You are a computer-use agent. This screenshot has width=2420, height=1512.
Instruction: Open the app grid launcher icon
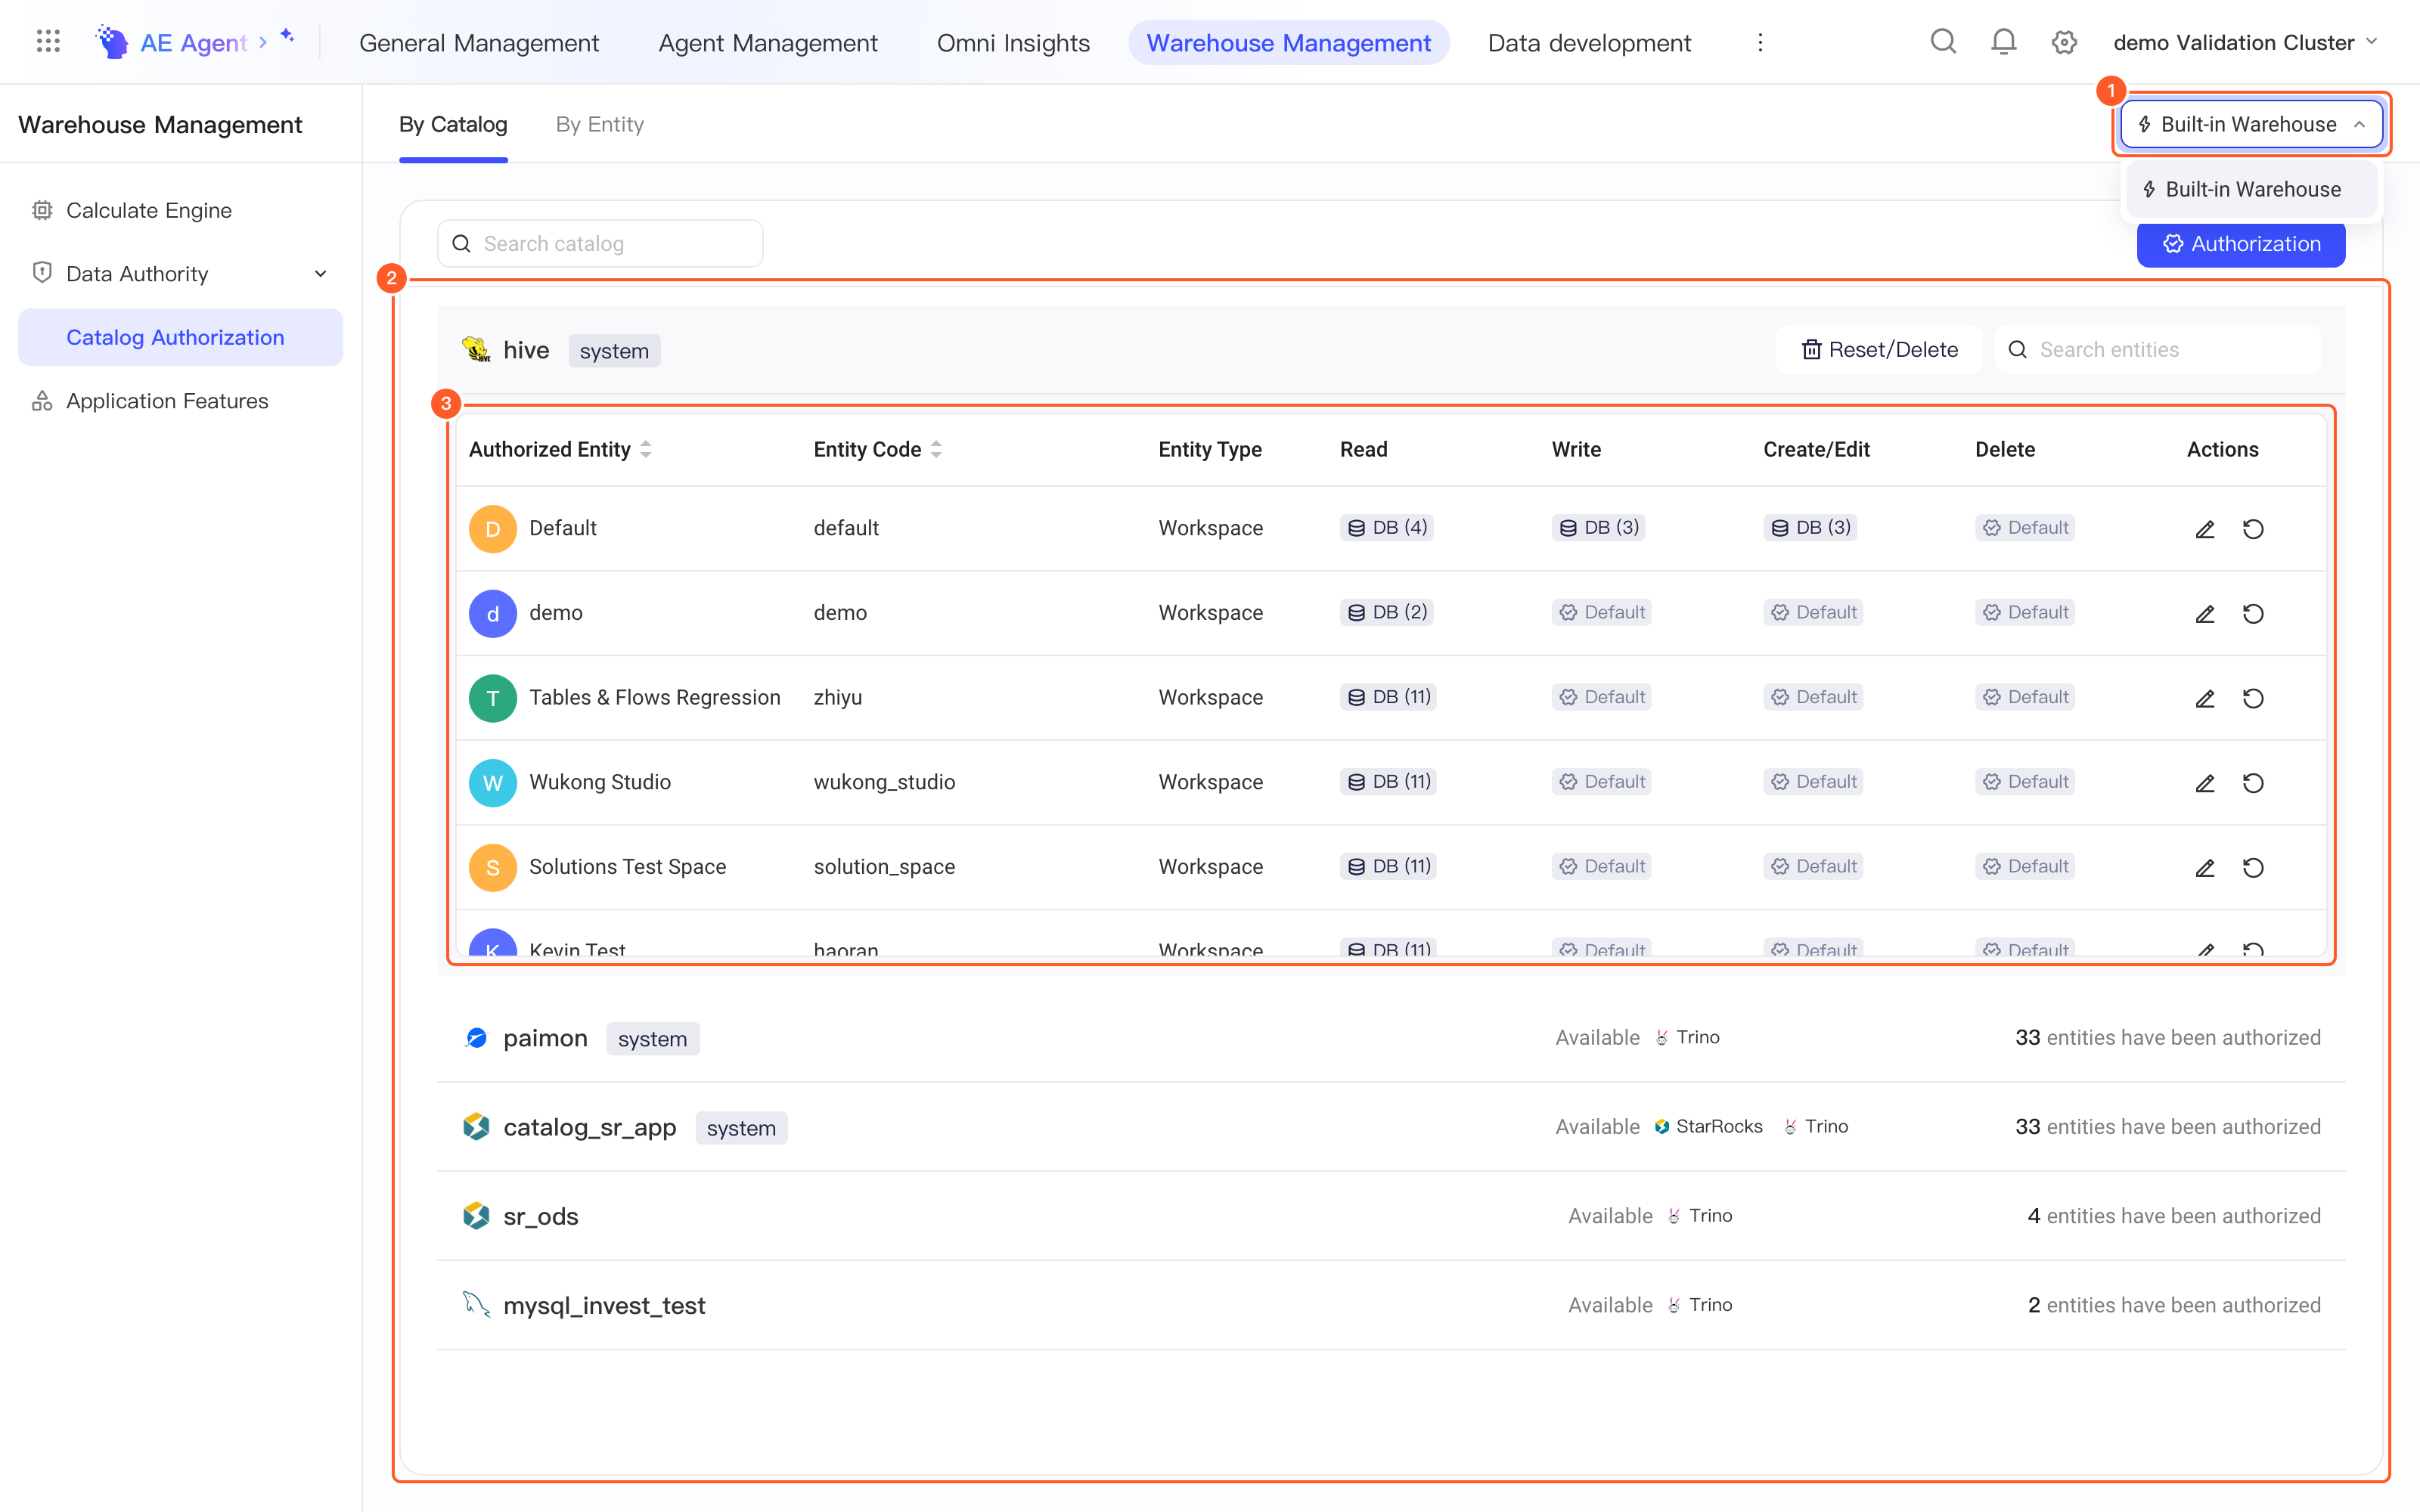tap(48, 41)
